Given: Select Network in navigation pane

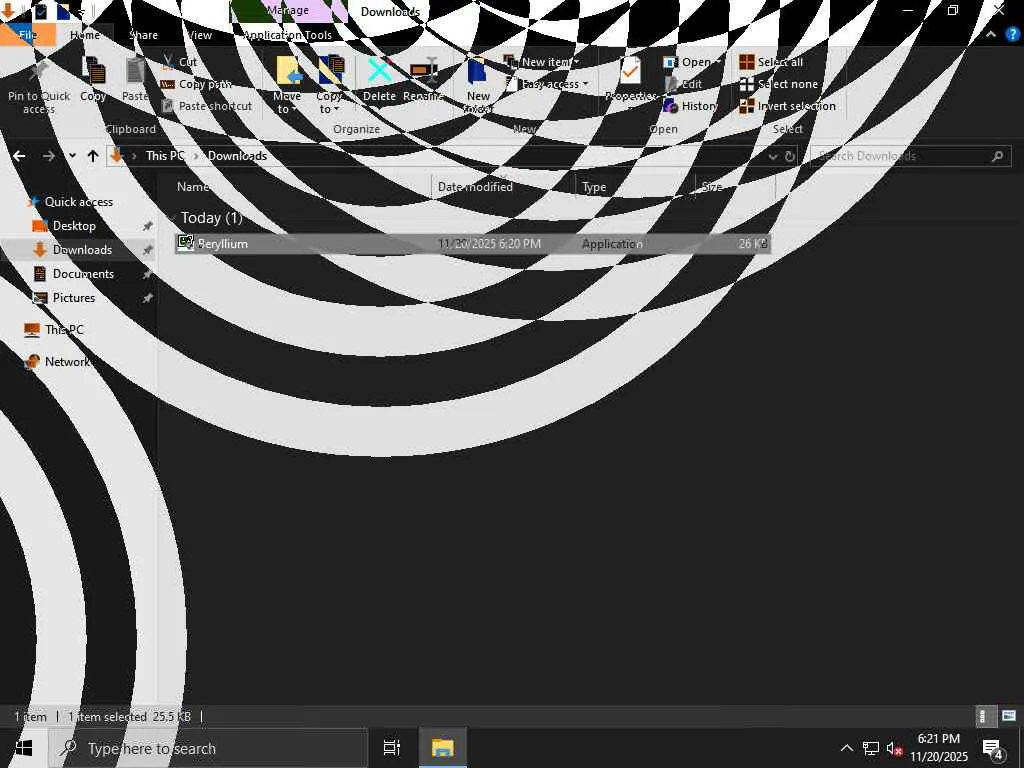Looking at the screenshot, I should tap(67, 362).
